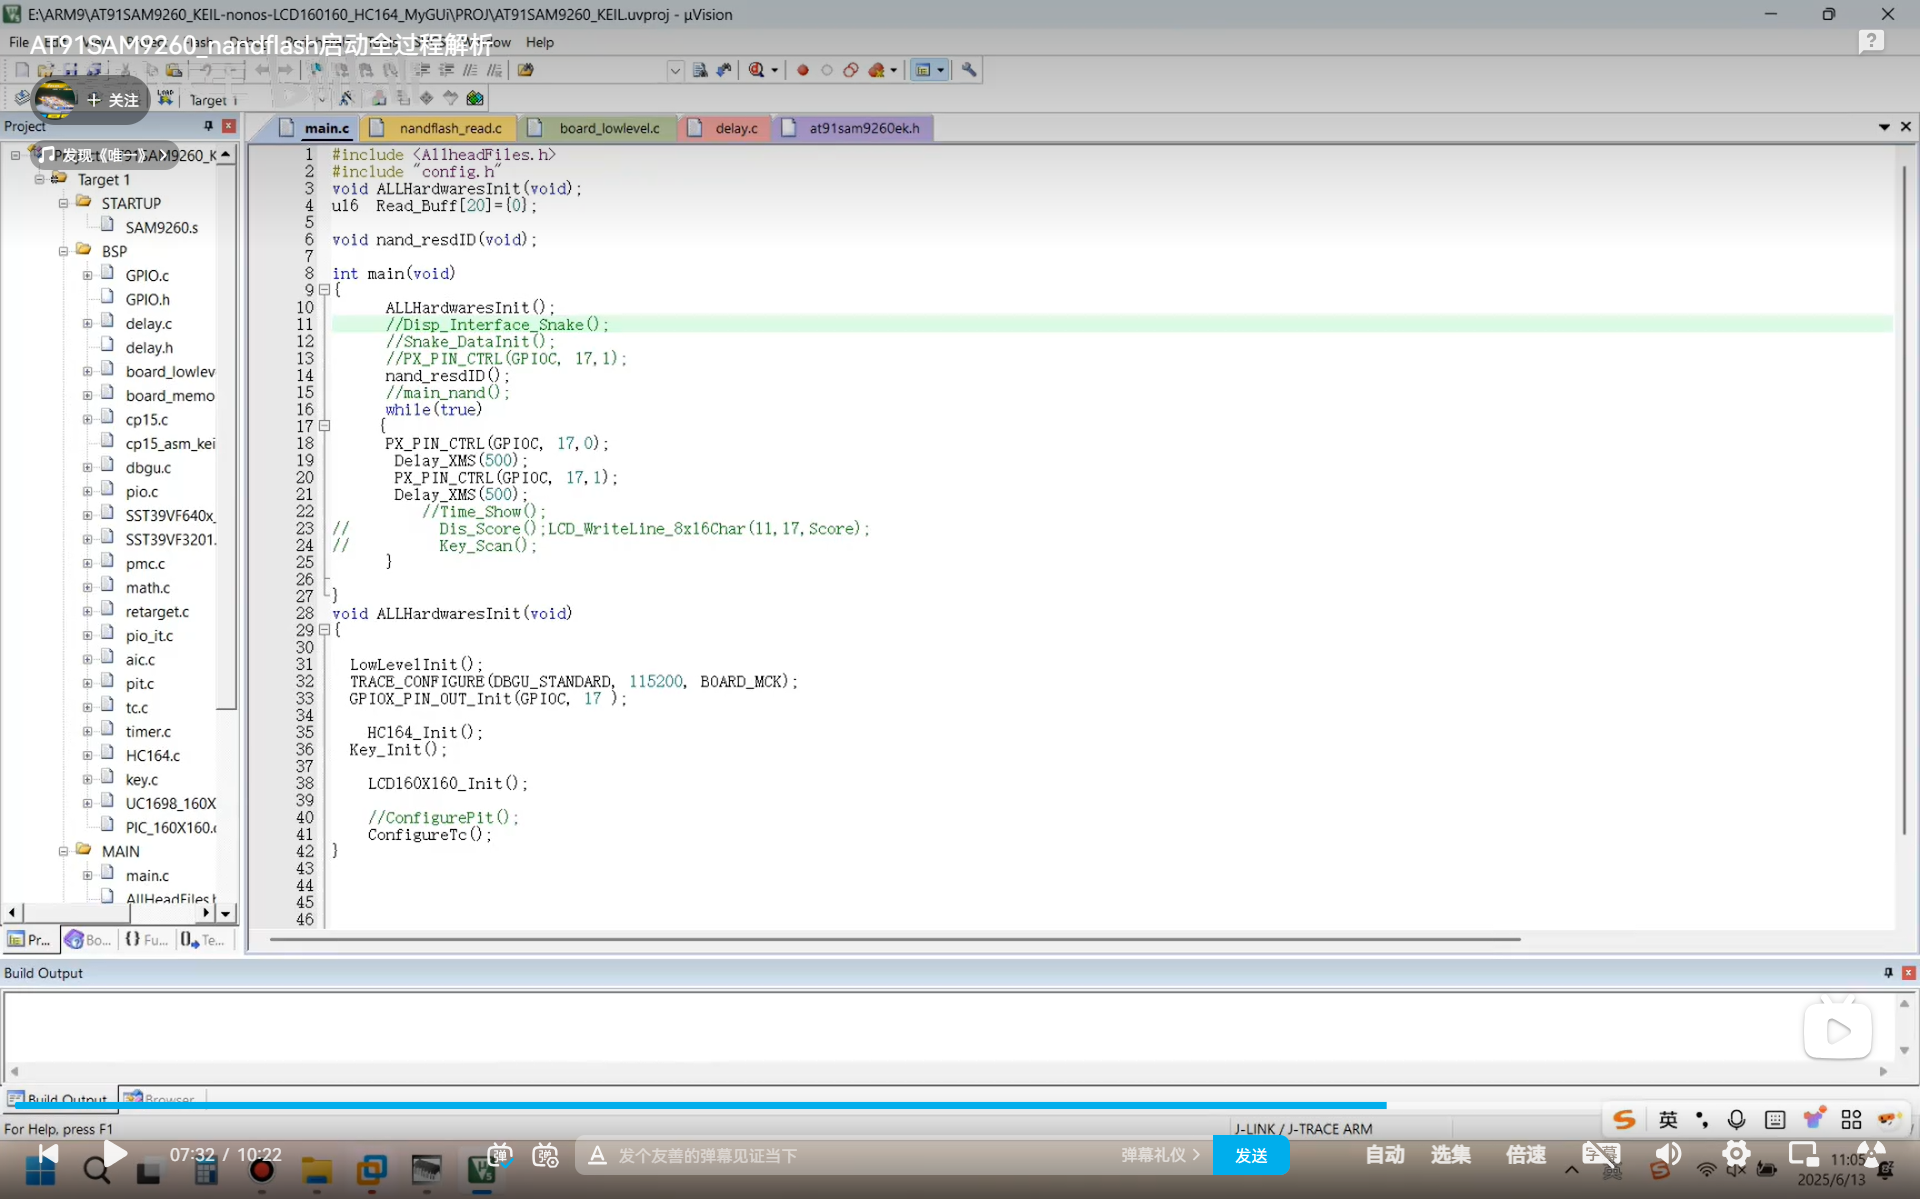Open the File menu
Image resolution: width=1920 pixels, height=1199 pixels.
point(18,42)
